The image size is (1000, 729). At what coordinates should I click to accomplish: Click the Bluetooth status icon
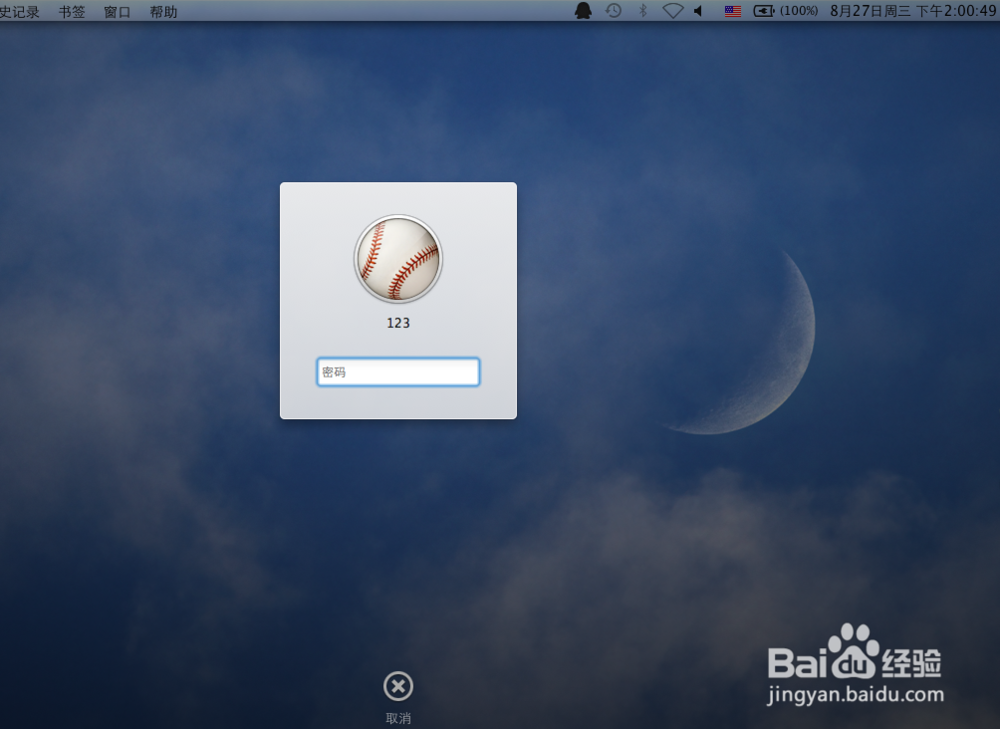pyautogui.click(x=643, y=10)
